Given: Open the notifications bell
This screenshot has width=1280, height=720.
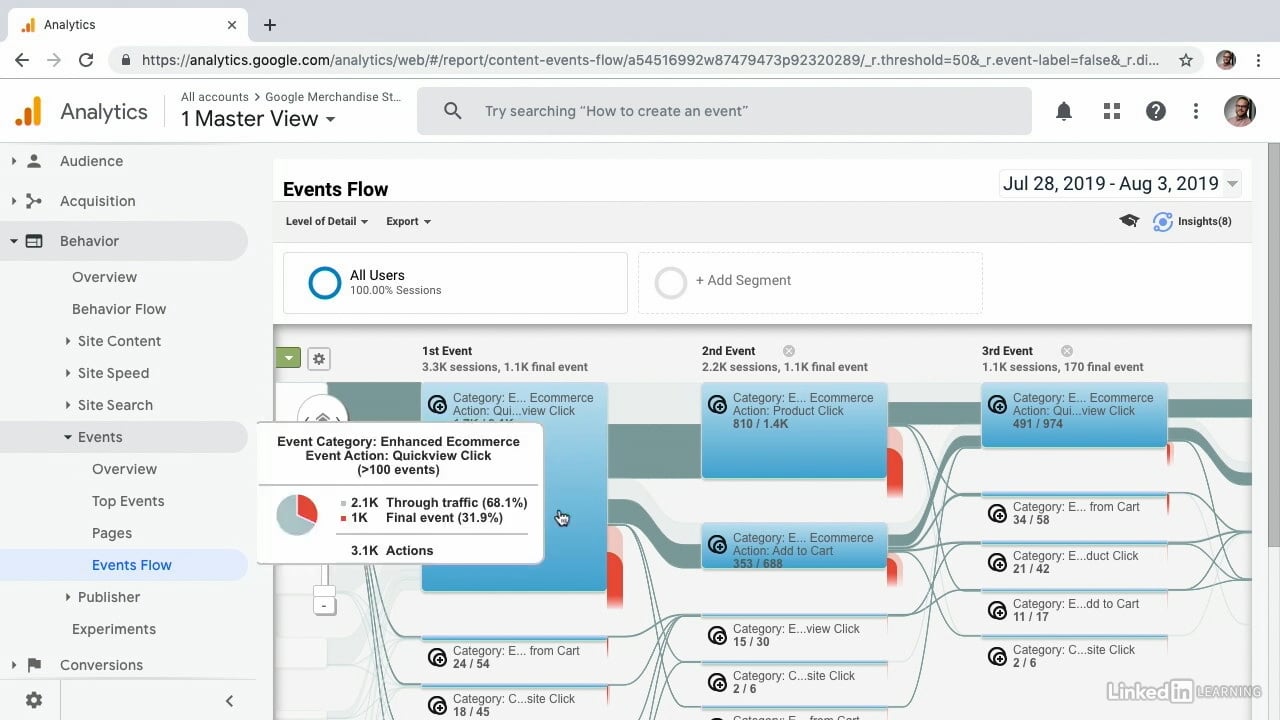Looking at the screenshot, I should pyautogui.click(x=1064, y=111).
